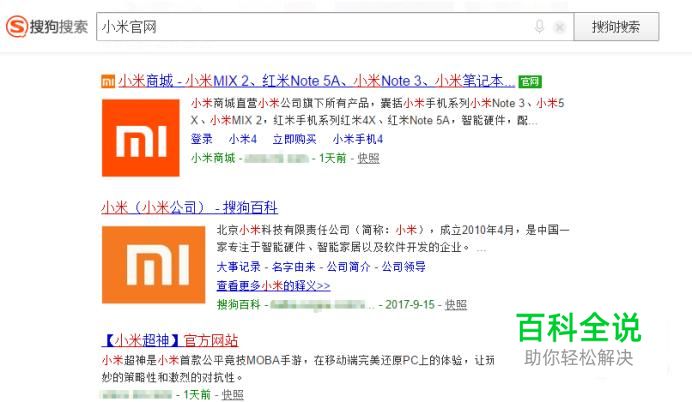The width and height of the screenshot is (692, 402).
Task: Click the green 小米商城 source label
Action: [x=213, y=158]
